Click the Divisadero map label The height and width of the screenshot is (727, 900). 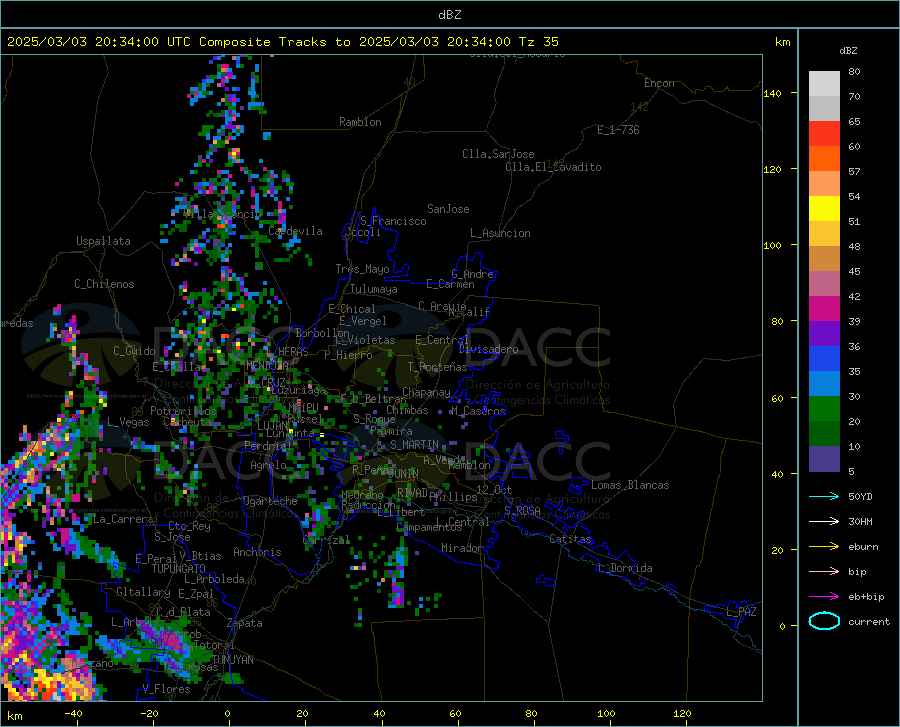pos(488,349)
